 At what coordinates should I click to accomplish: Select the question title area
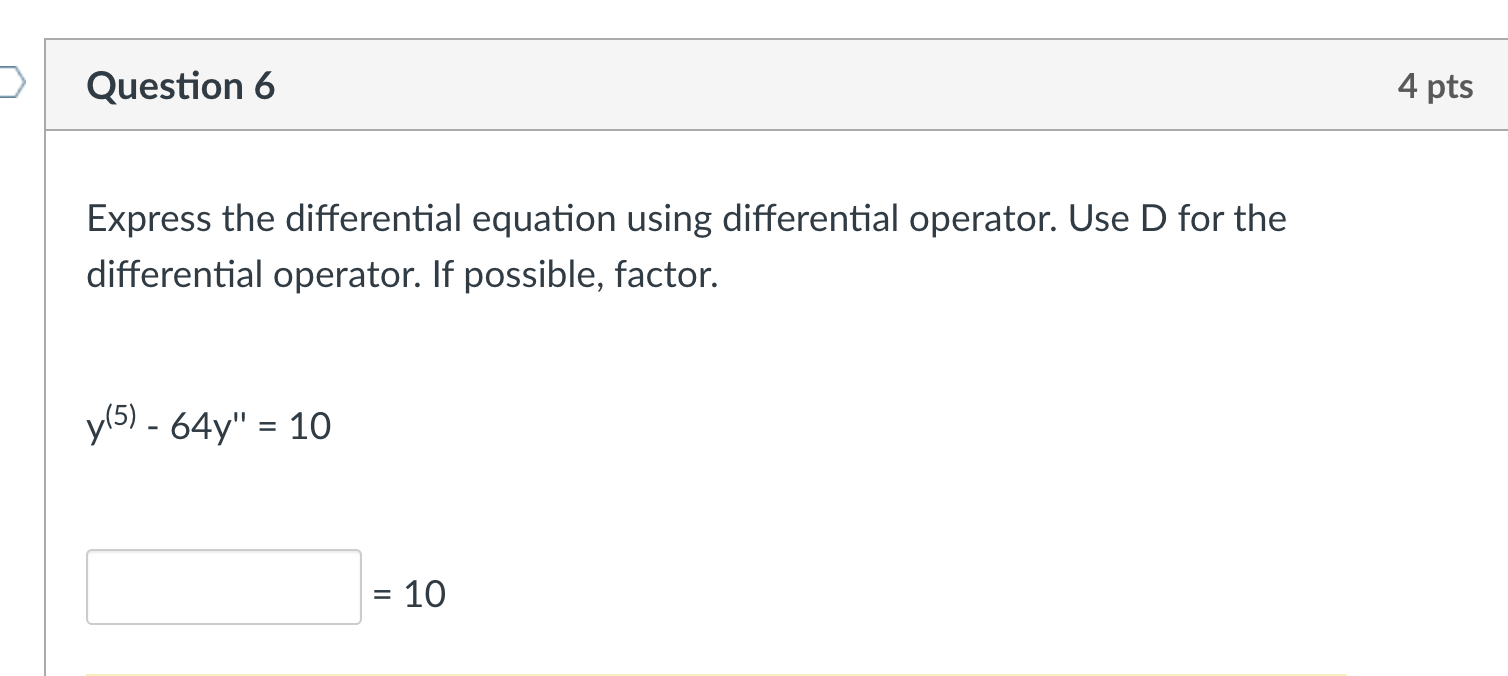pyautogui.click(x=180, y=86)
